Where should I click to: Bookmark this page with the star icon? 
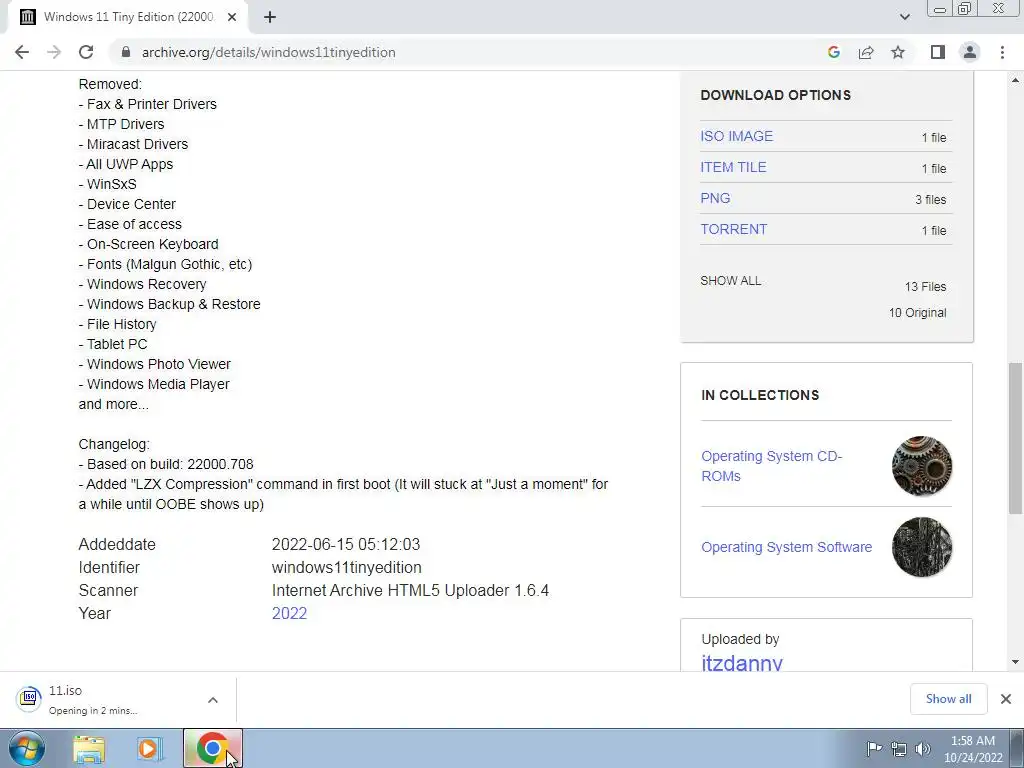click(x=898, y=52)
